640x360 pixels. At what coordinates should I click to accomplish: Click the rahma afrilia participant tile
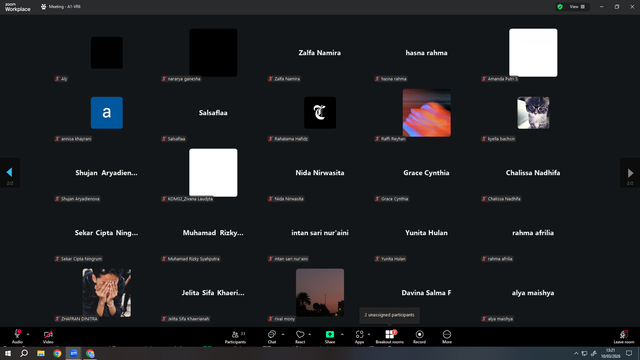533,233
